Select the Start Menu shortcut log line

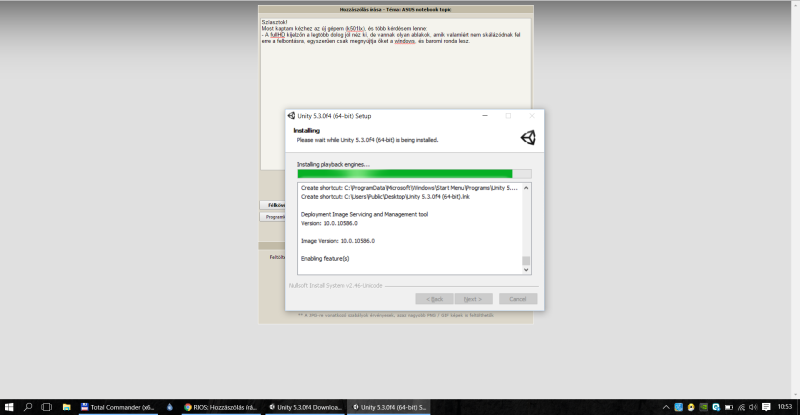[409, 188]
